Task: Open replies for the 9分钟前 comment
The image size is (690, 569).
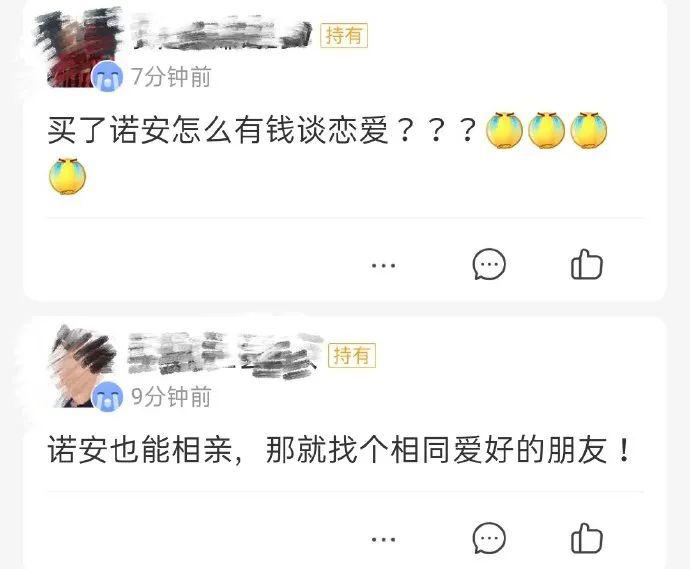Action: tap(489, 538)
